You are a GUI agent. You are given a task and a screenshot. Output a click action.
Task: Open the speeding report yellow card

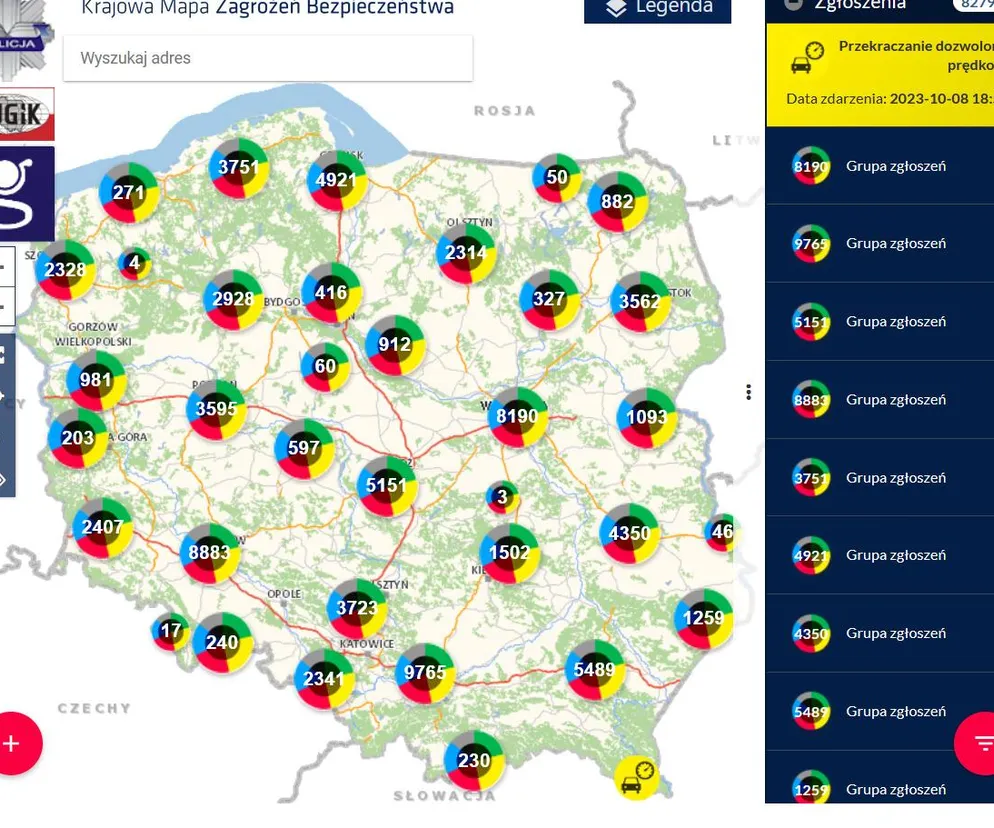(880, 75)
